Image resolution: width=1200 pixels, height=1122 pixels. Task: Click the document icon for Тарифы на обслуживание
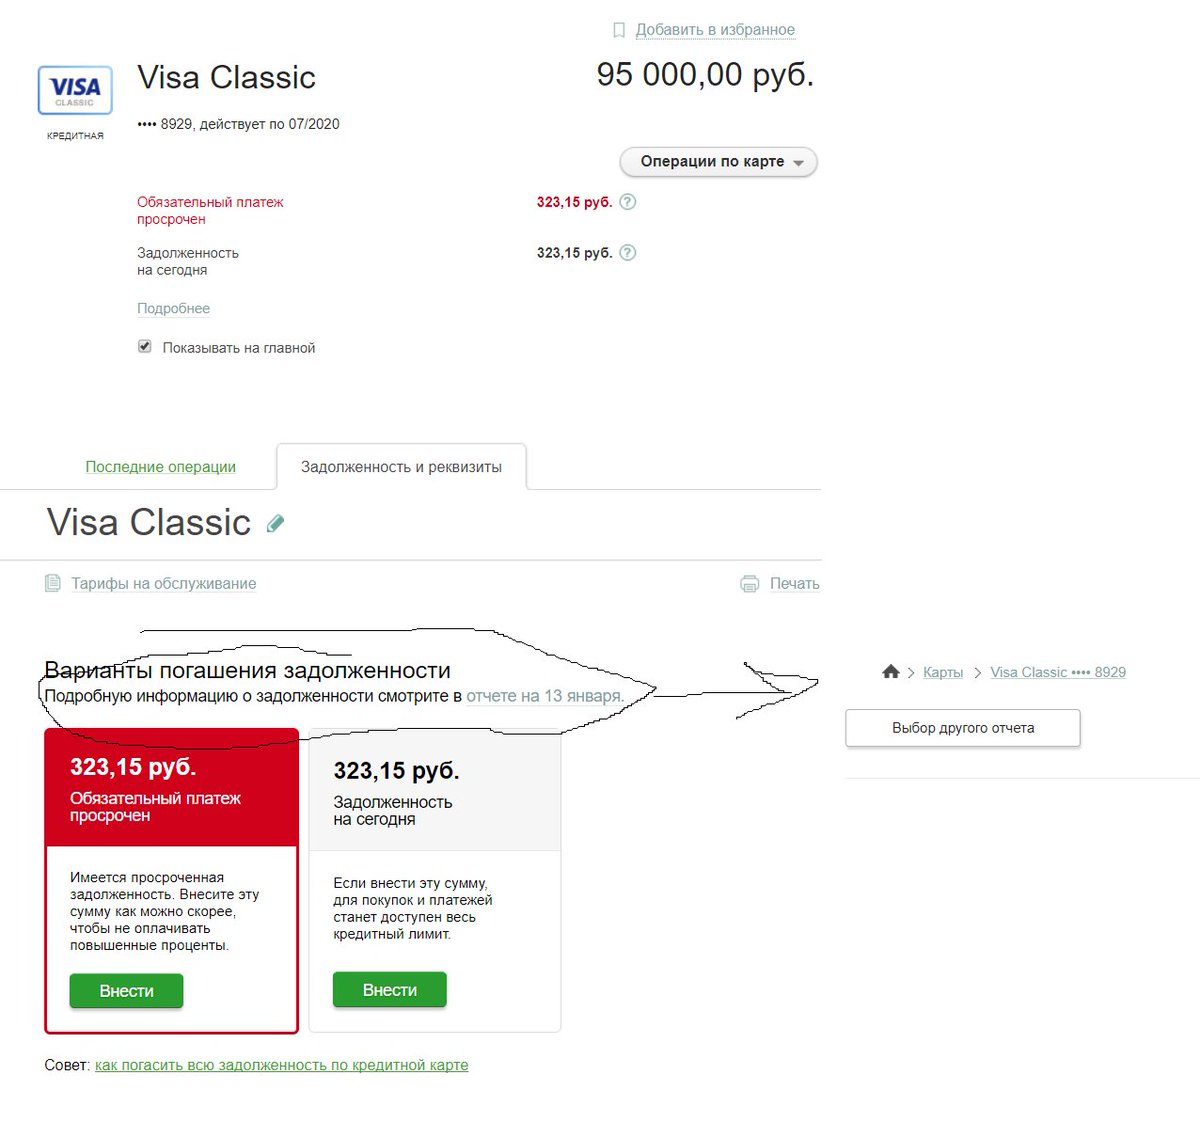coord(53,583)
